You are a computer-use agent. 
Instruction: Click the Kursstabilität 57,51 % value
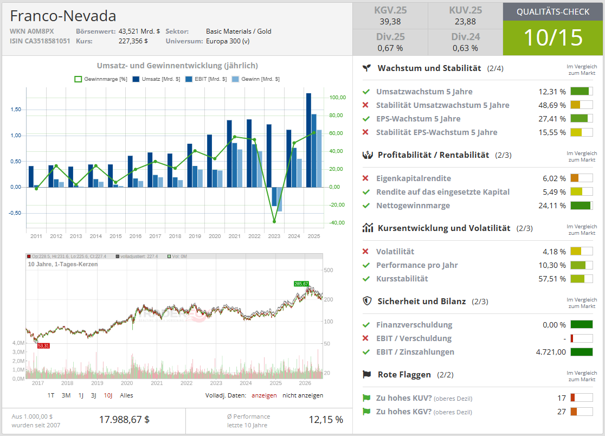(552, 279)
